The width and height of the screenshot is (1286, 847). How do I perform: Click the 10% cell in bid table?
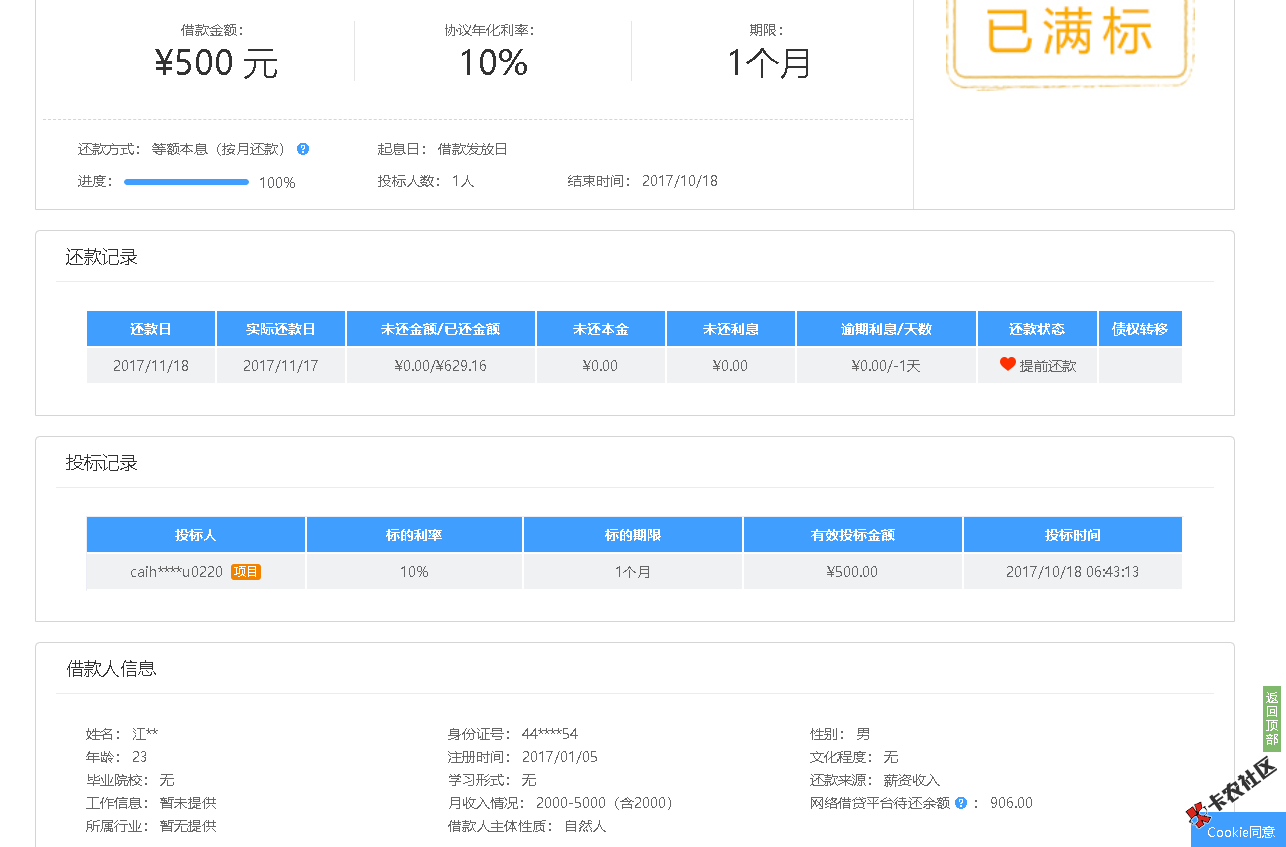414,572
